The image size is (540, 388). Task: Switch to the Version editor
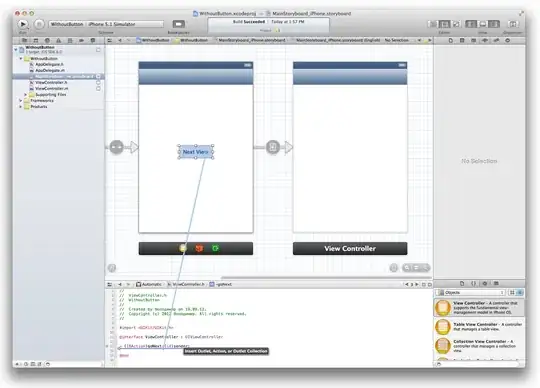[x=456, y=24]
